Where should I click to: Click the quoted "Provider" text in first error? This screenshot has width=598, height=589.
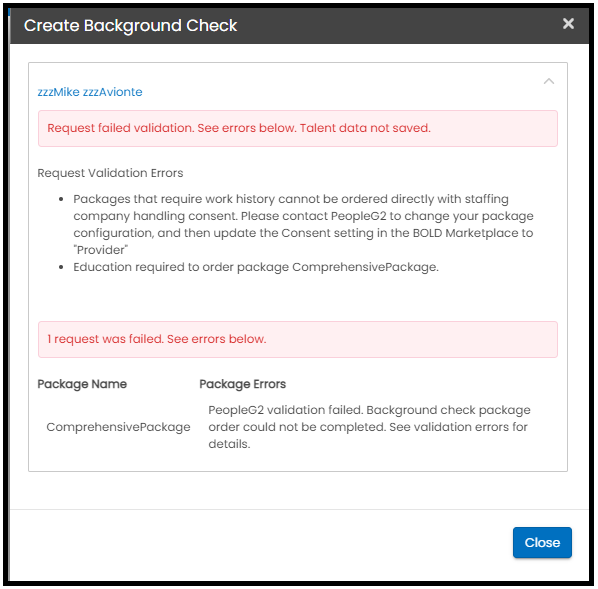(x=101, y=250)
